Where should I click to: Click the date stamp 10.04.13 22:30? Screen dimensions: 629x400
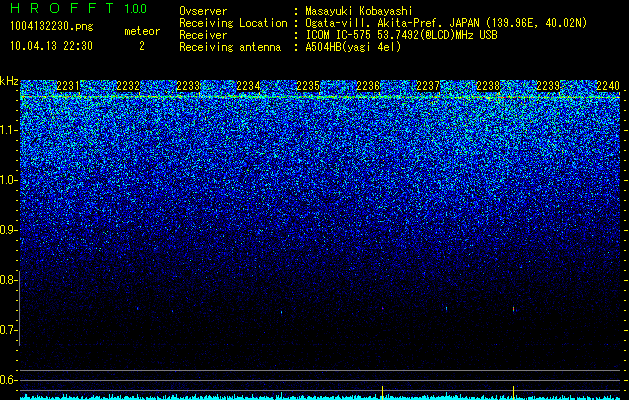click(51, 46)
